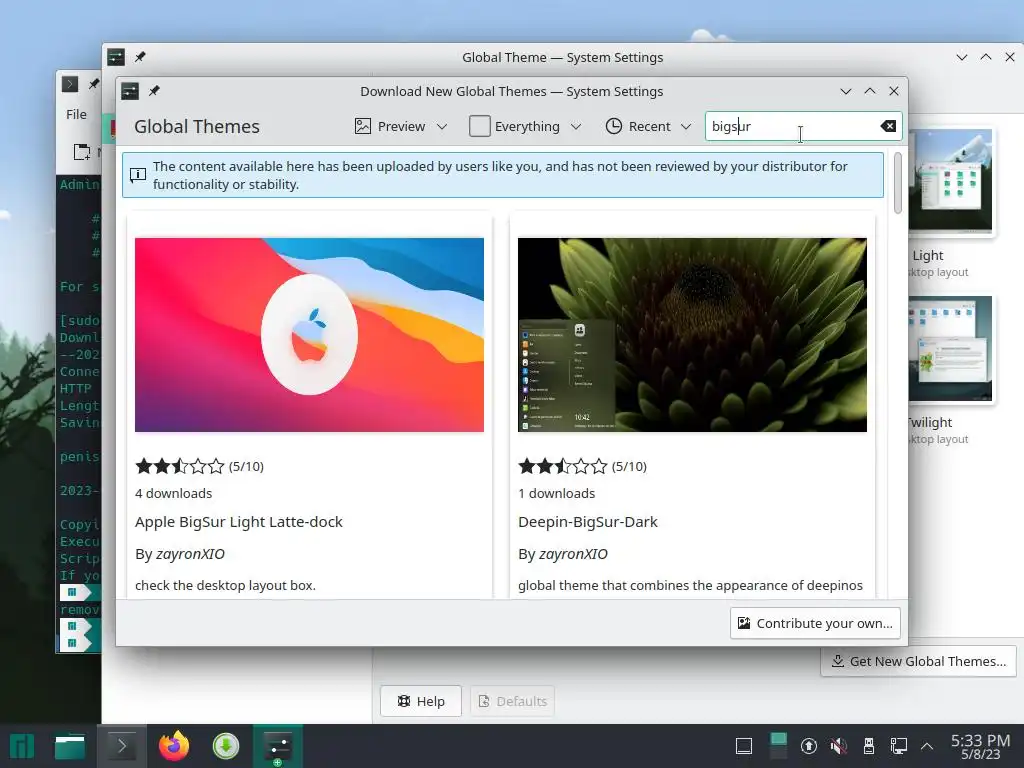Click the 1 downloads text
Screen dimensions: 1024x768
tap(556, 493)
